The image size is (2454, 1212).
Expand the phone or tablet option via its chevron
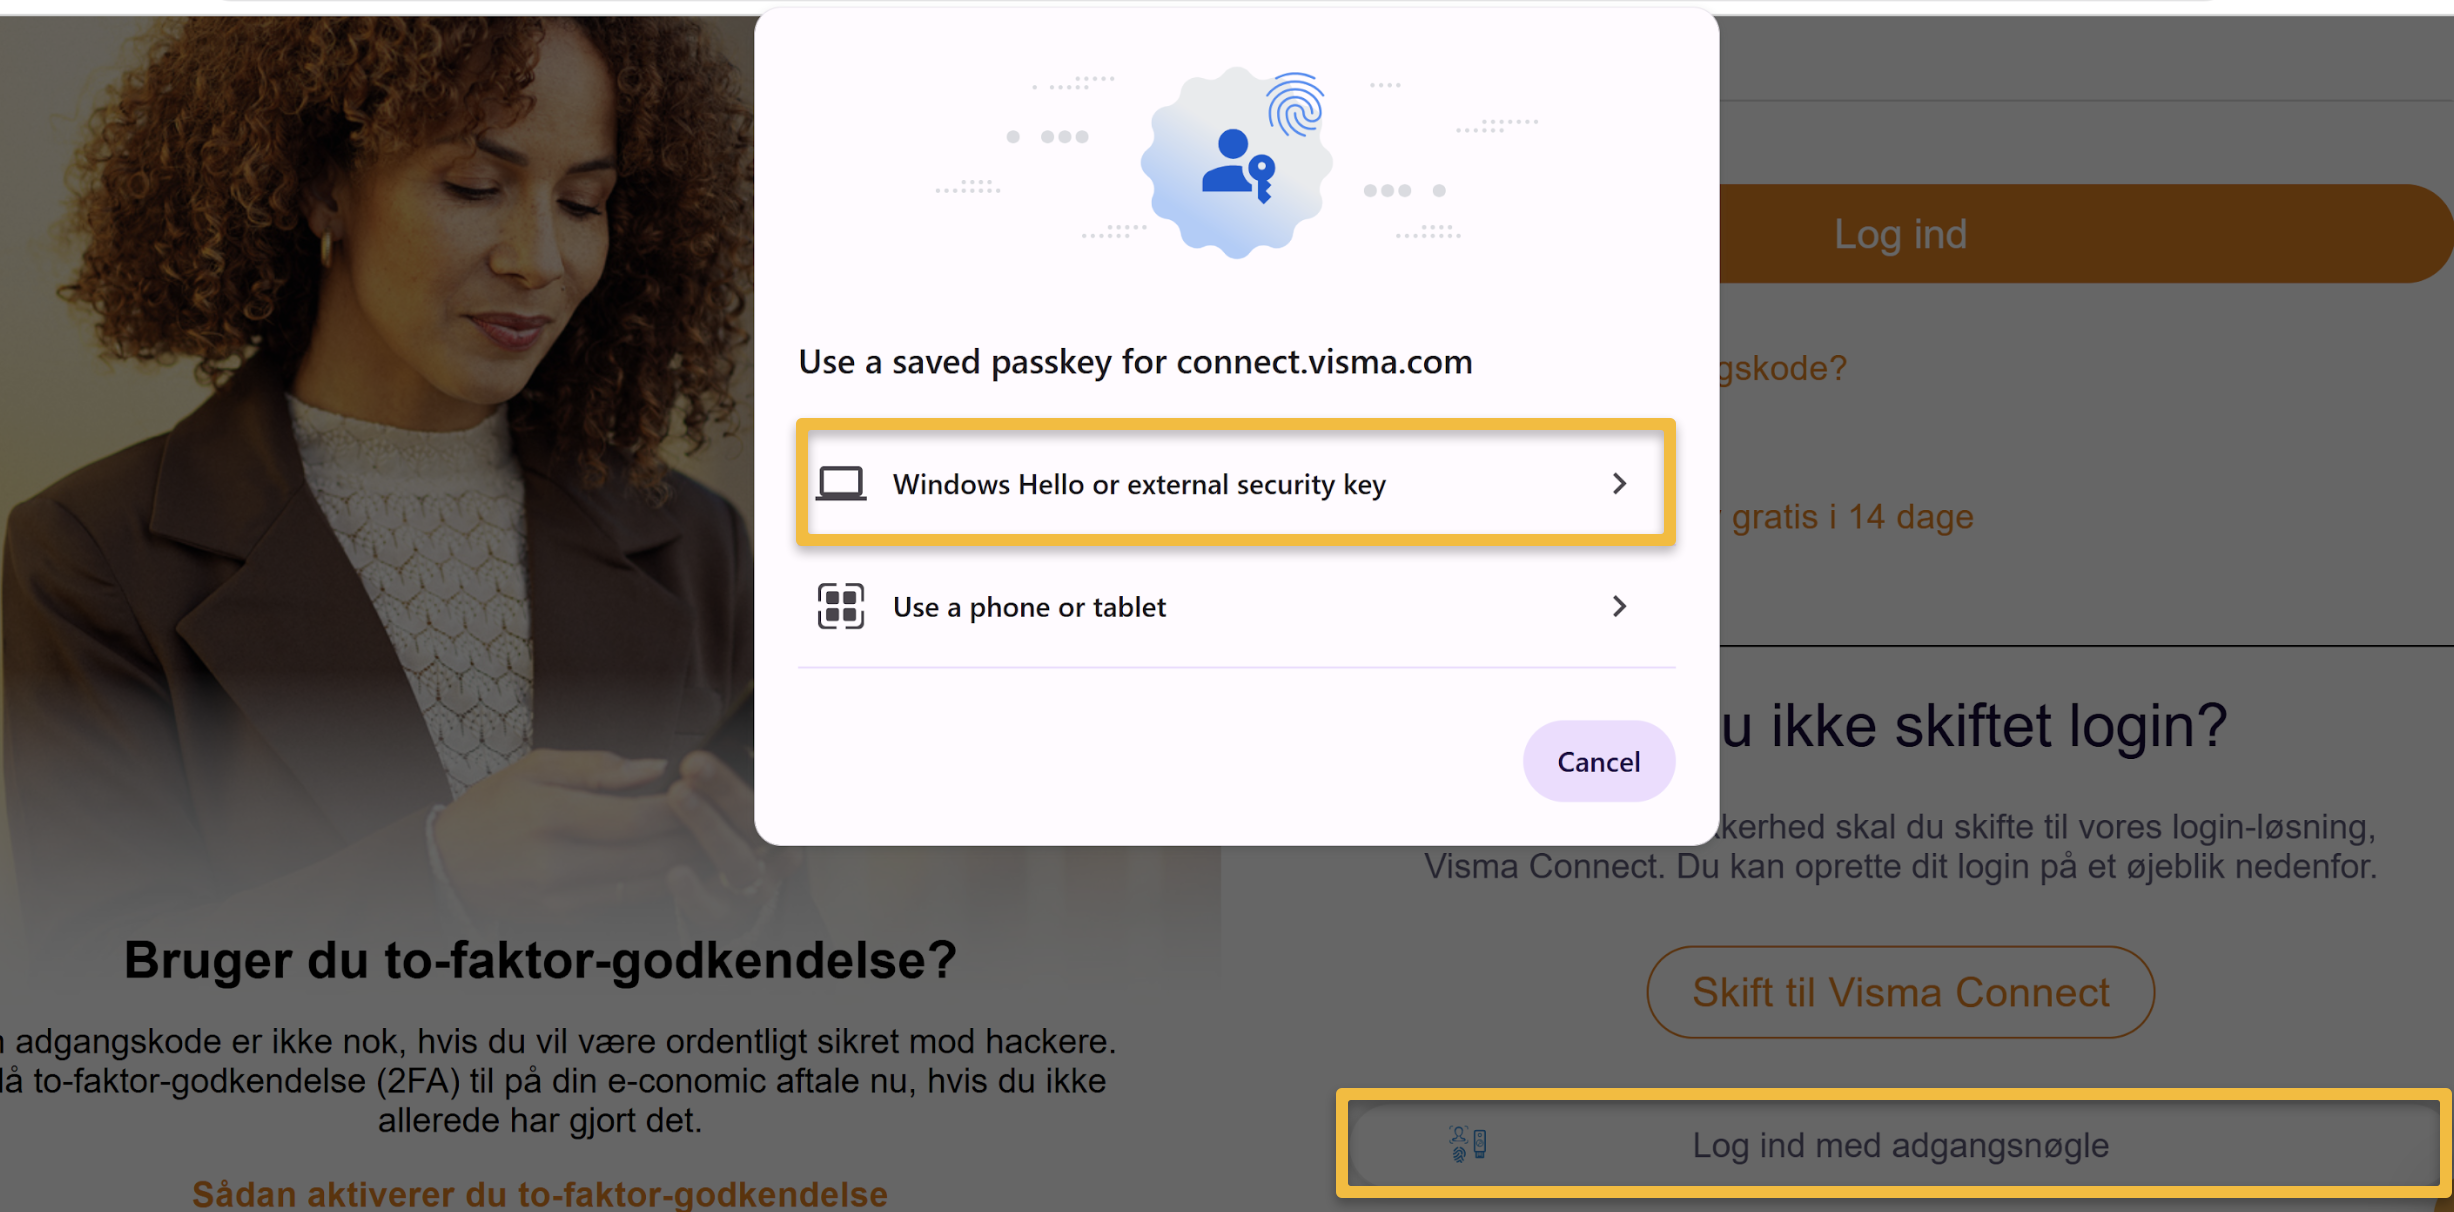(1620, 606)
